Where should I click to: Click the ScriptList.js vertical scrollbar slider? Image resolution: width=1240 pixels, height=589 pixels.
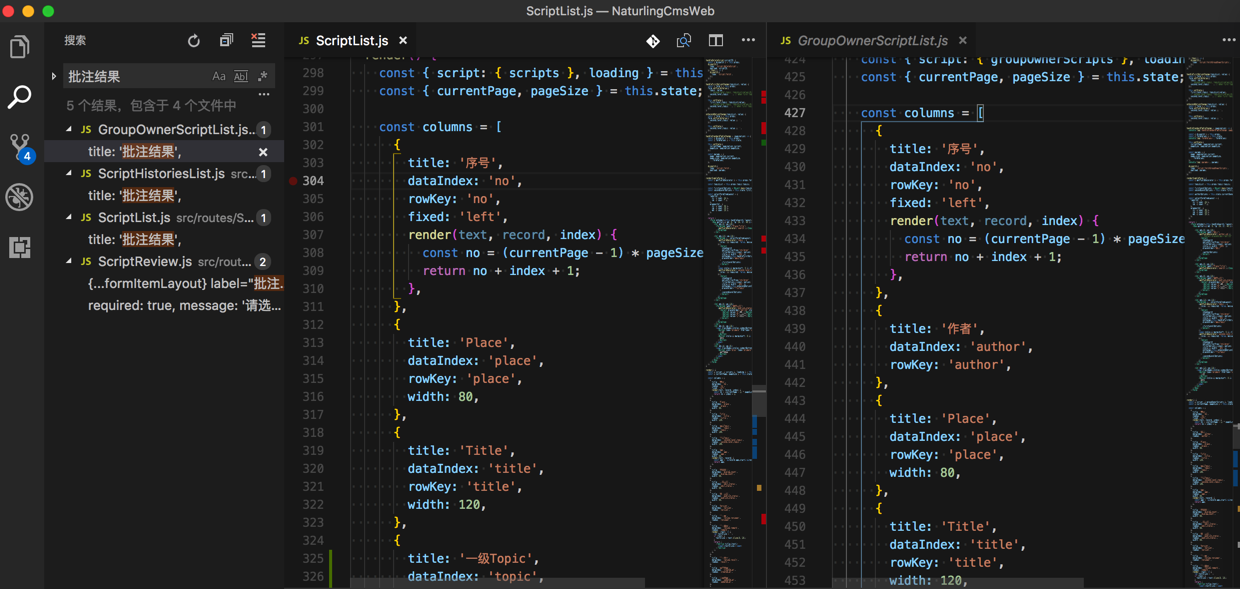(760, 400)
